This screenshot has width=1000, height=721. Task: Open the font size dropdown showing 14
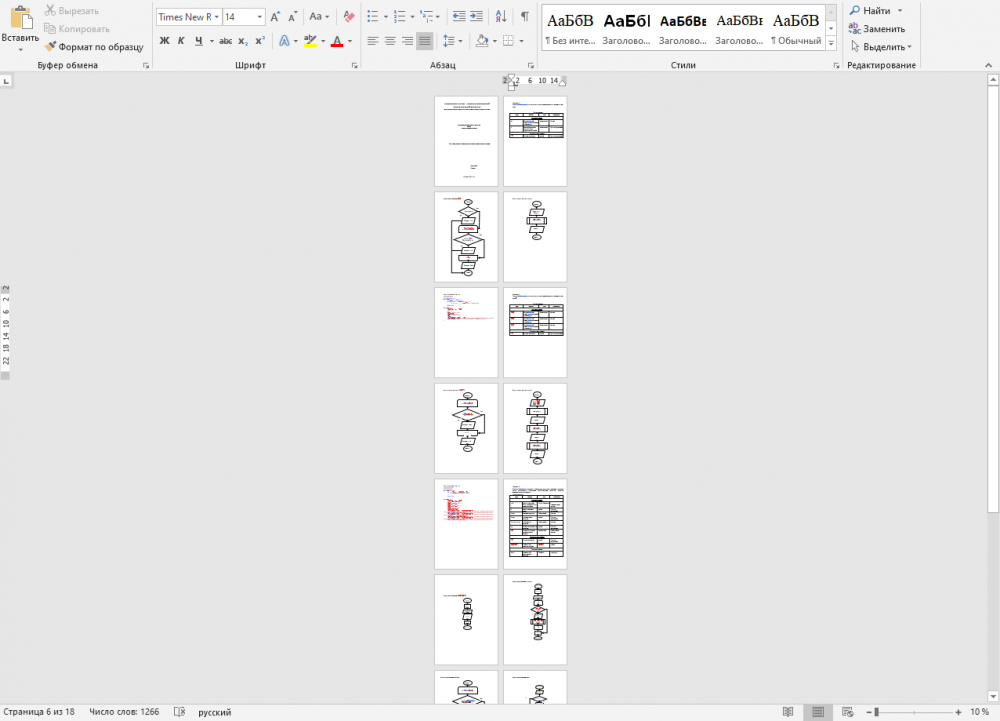(260, 17)
